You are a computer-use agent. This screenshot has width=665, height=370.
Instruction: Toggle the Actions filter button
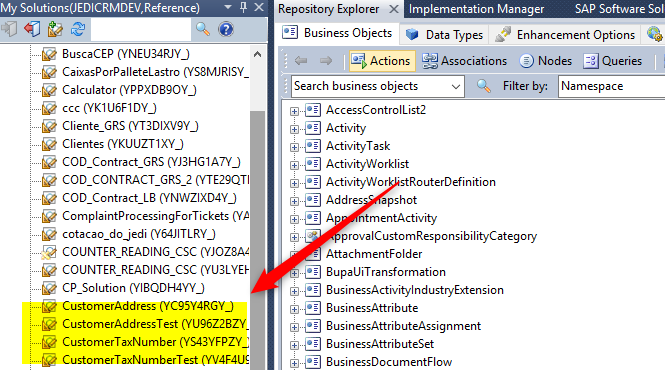pyautogui.click(x=381, y=61)
